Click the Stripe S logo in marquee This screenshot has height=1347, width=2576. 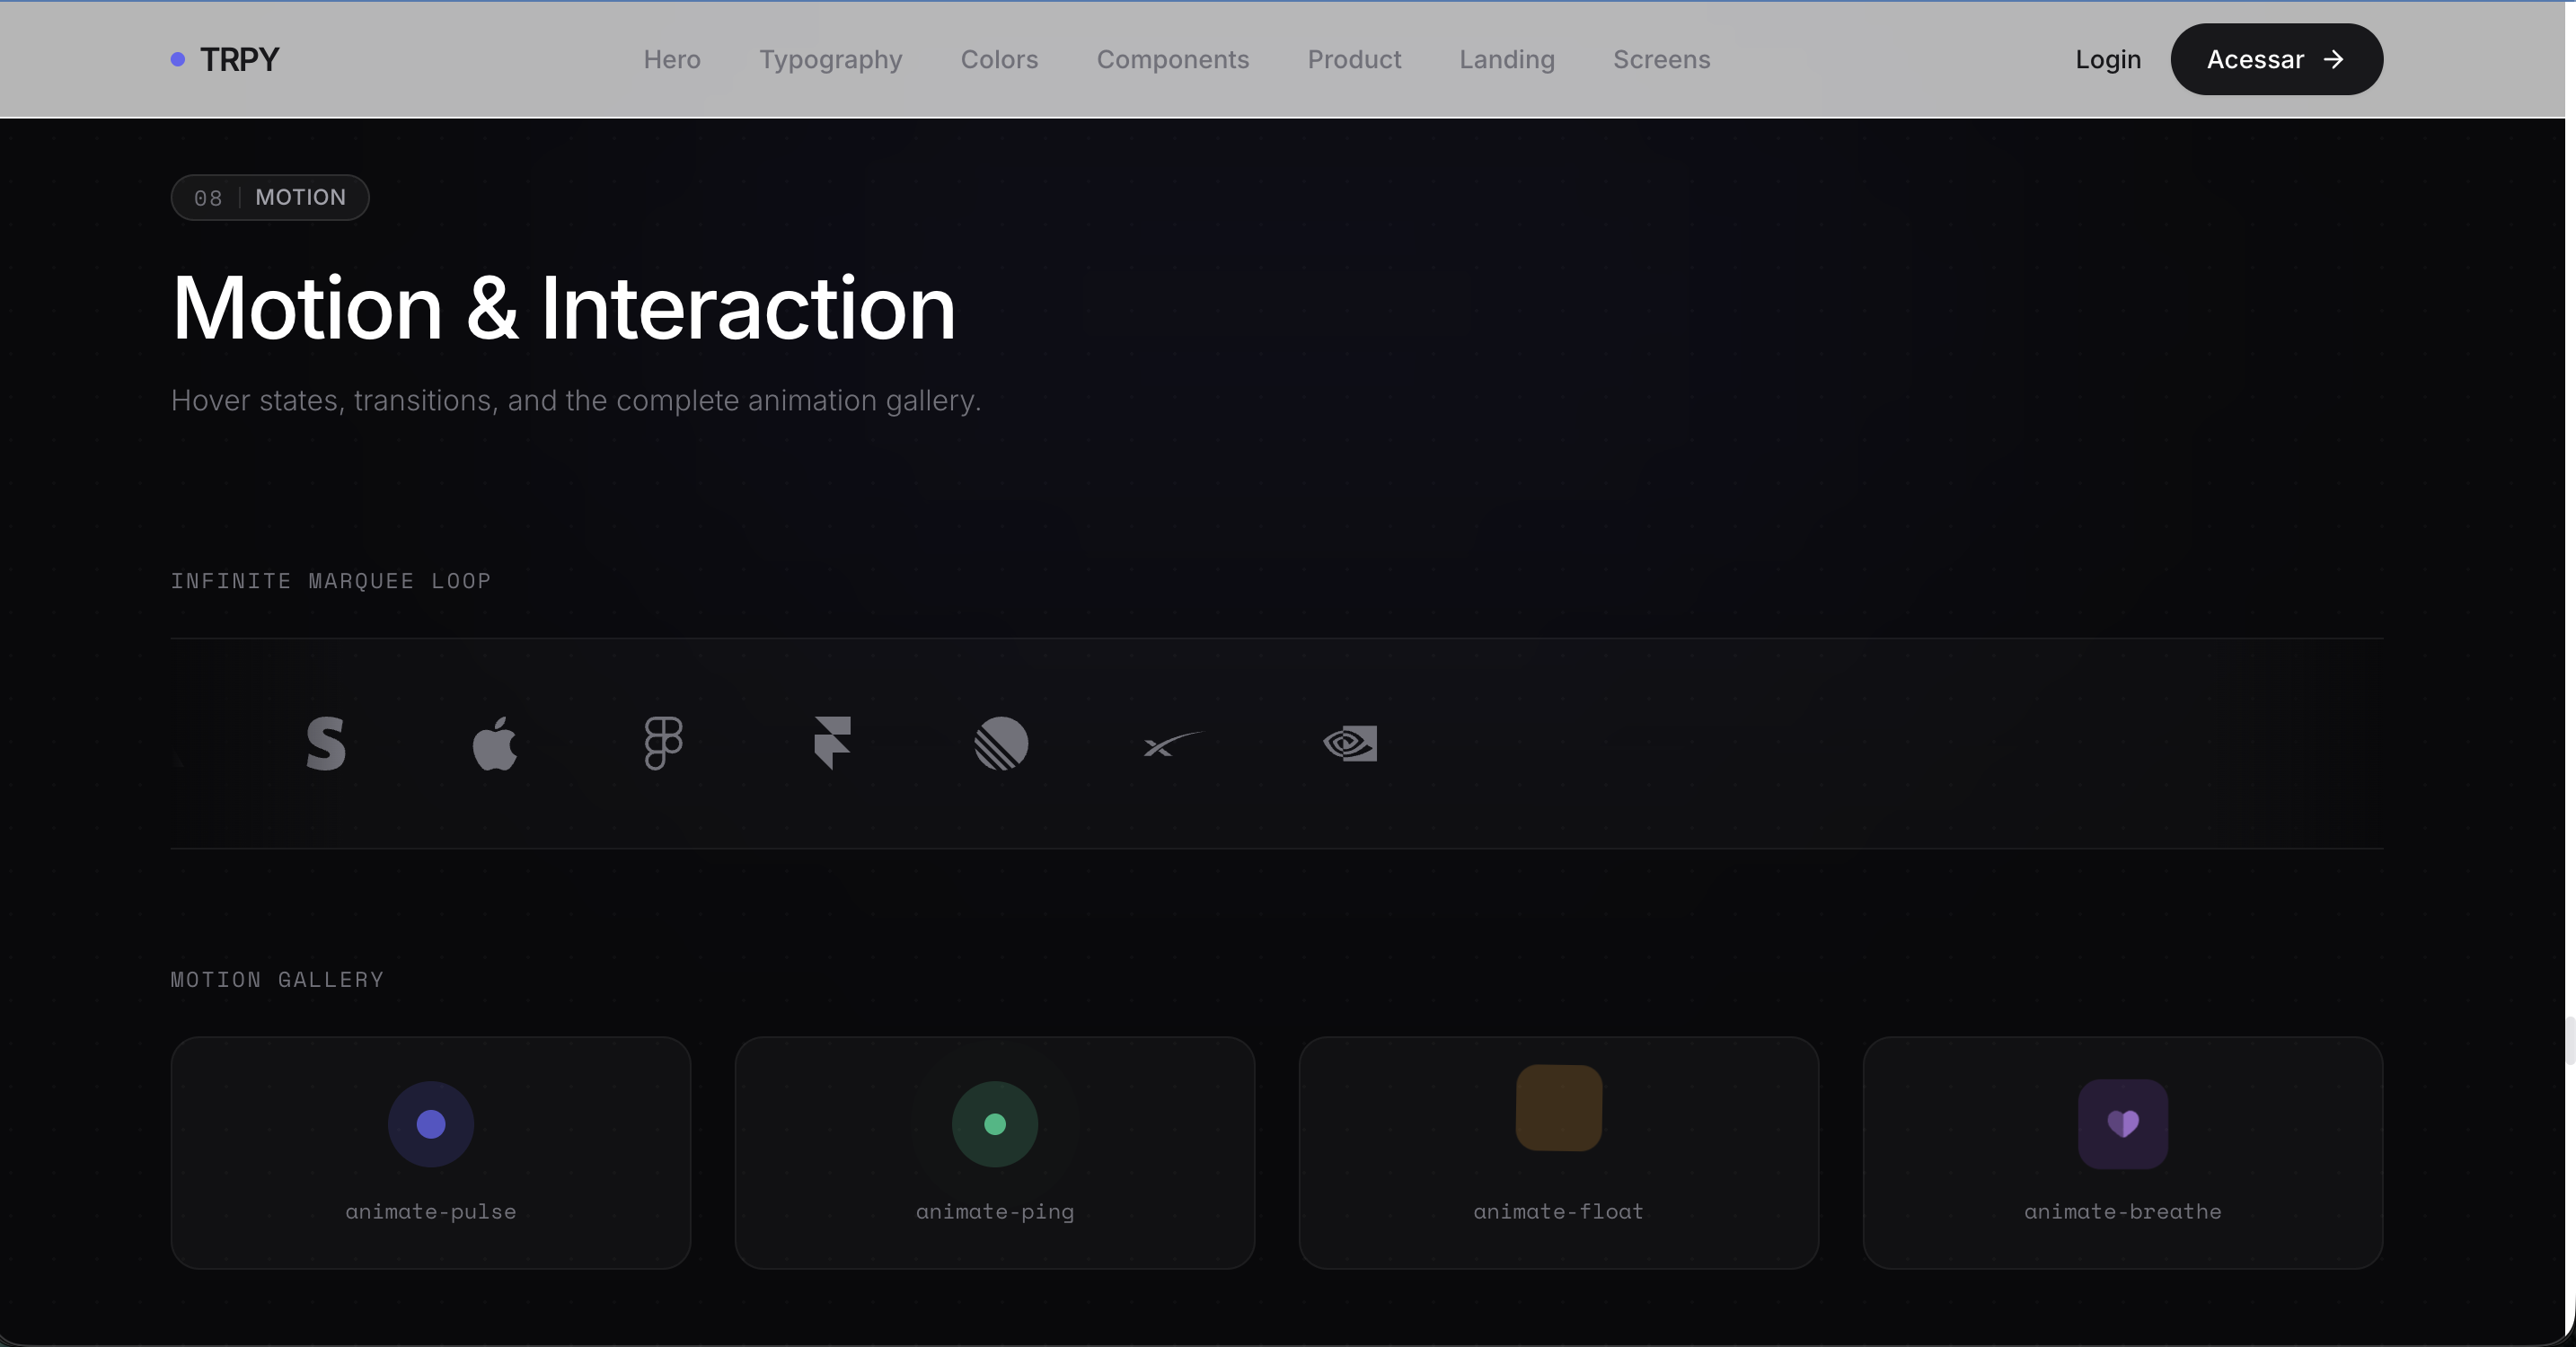point(326,743)
